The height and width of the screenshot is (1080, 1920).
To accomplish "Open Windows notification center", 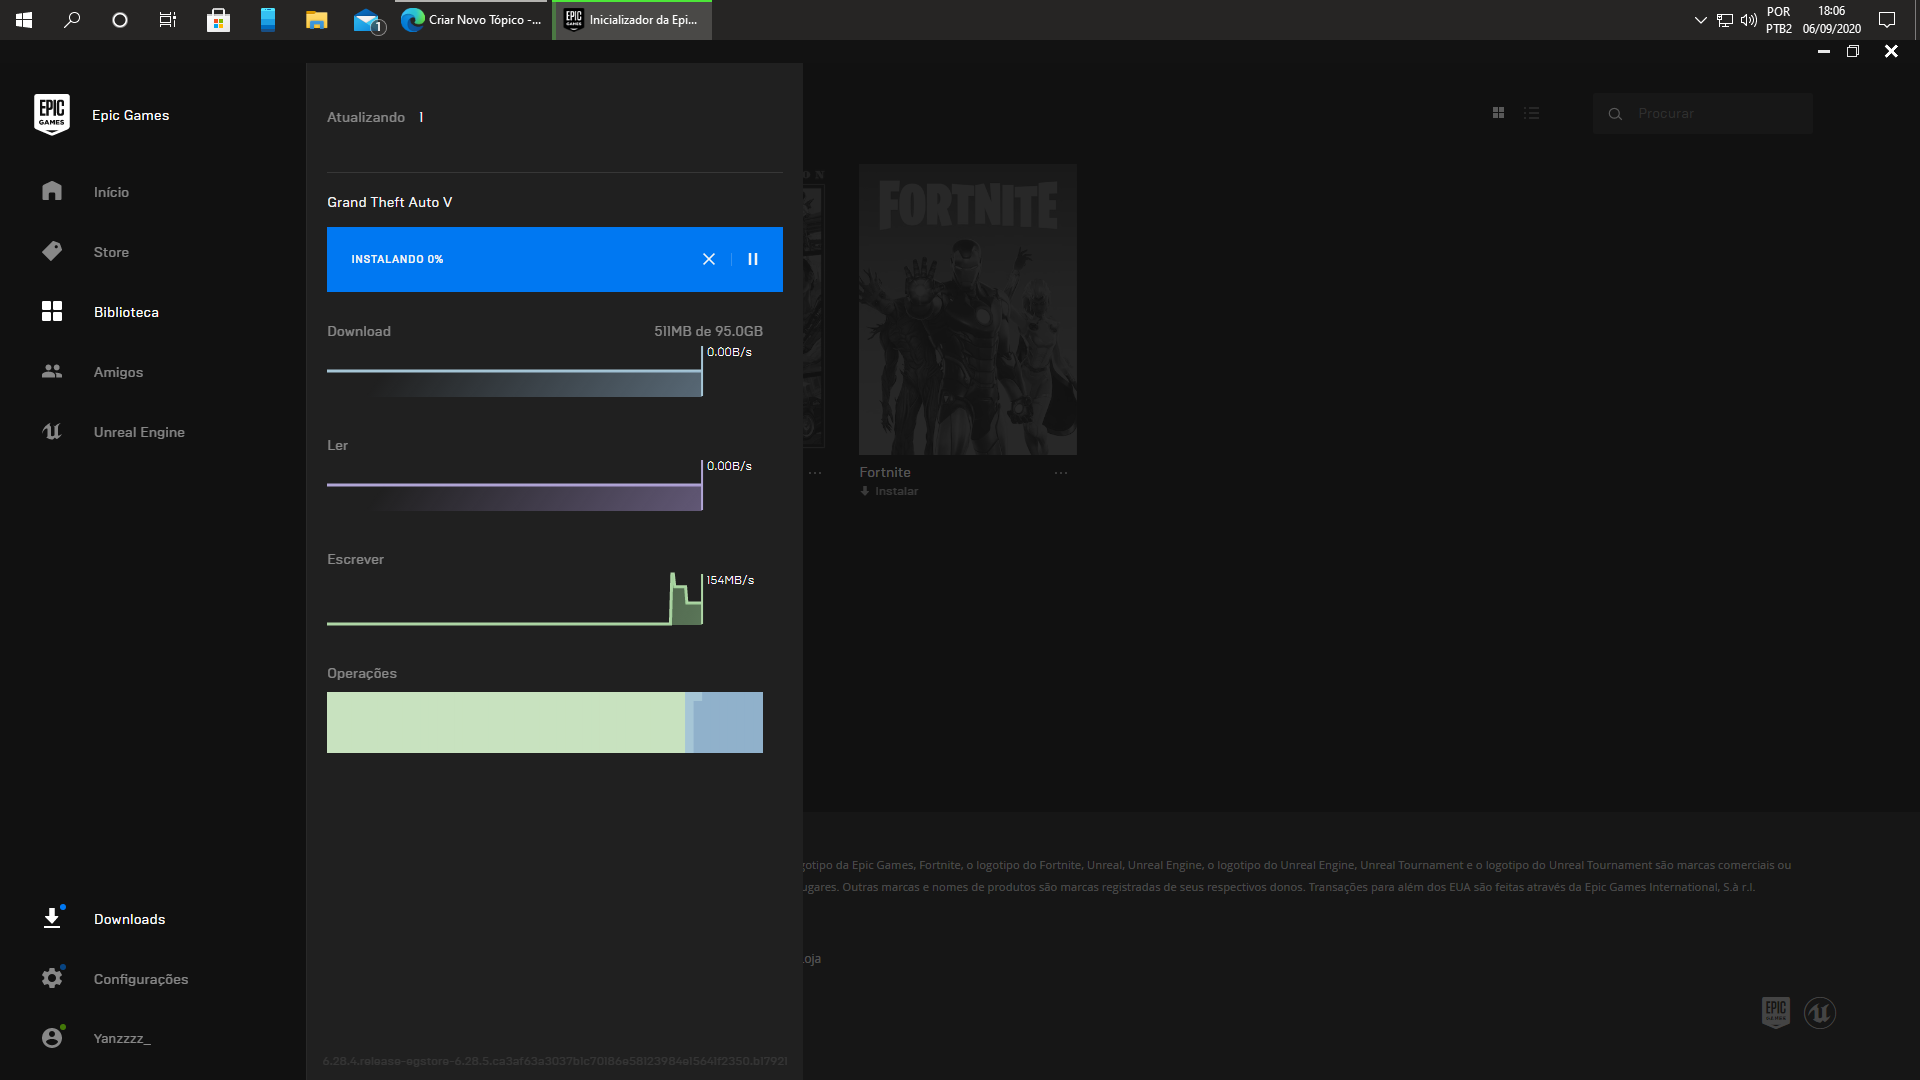I will [x=1887, y=20].
